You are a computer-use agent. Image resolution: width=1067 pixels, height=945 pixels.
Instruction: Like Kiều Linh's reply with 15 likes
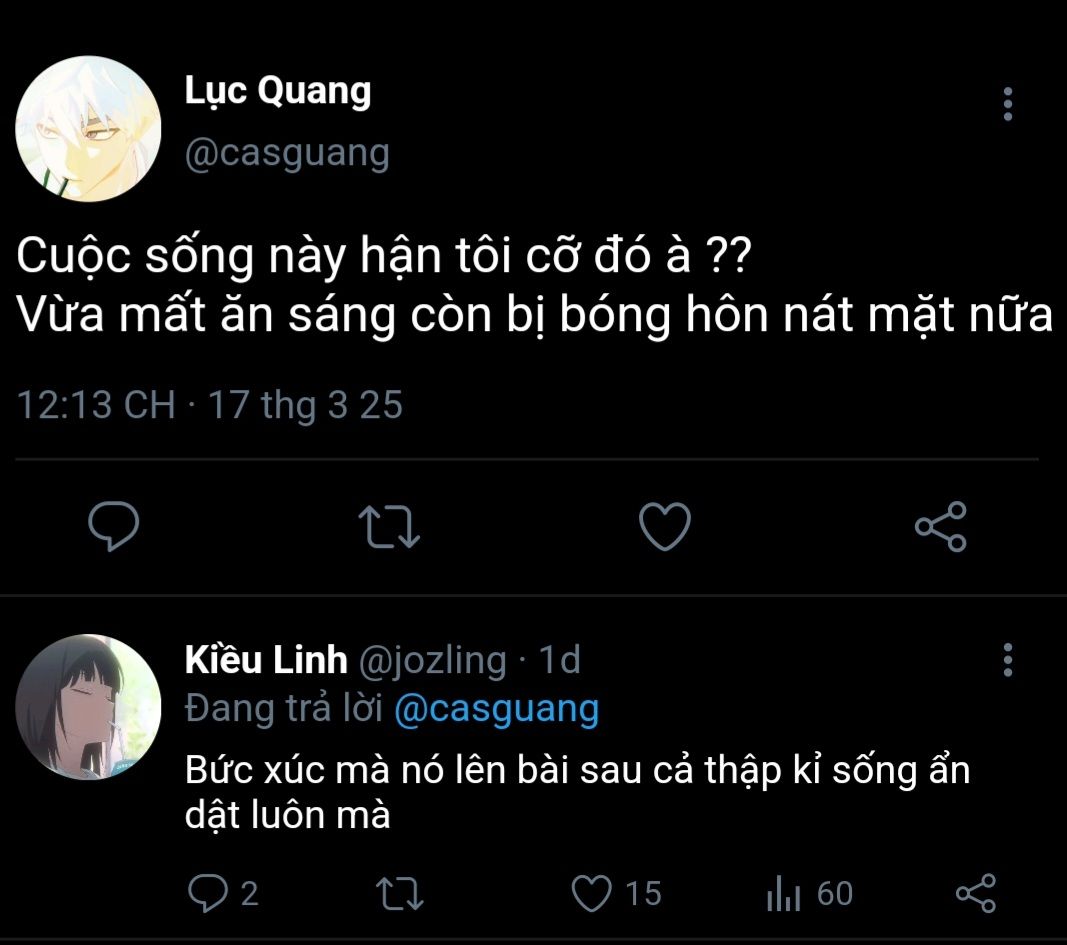pos(596,892)
